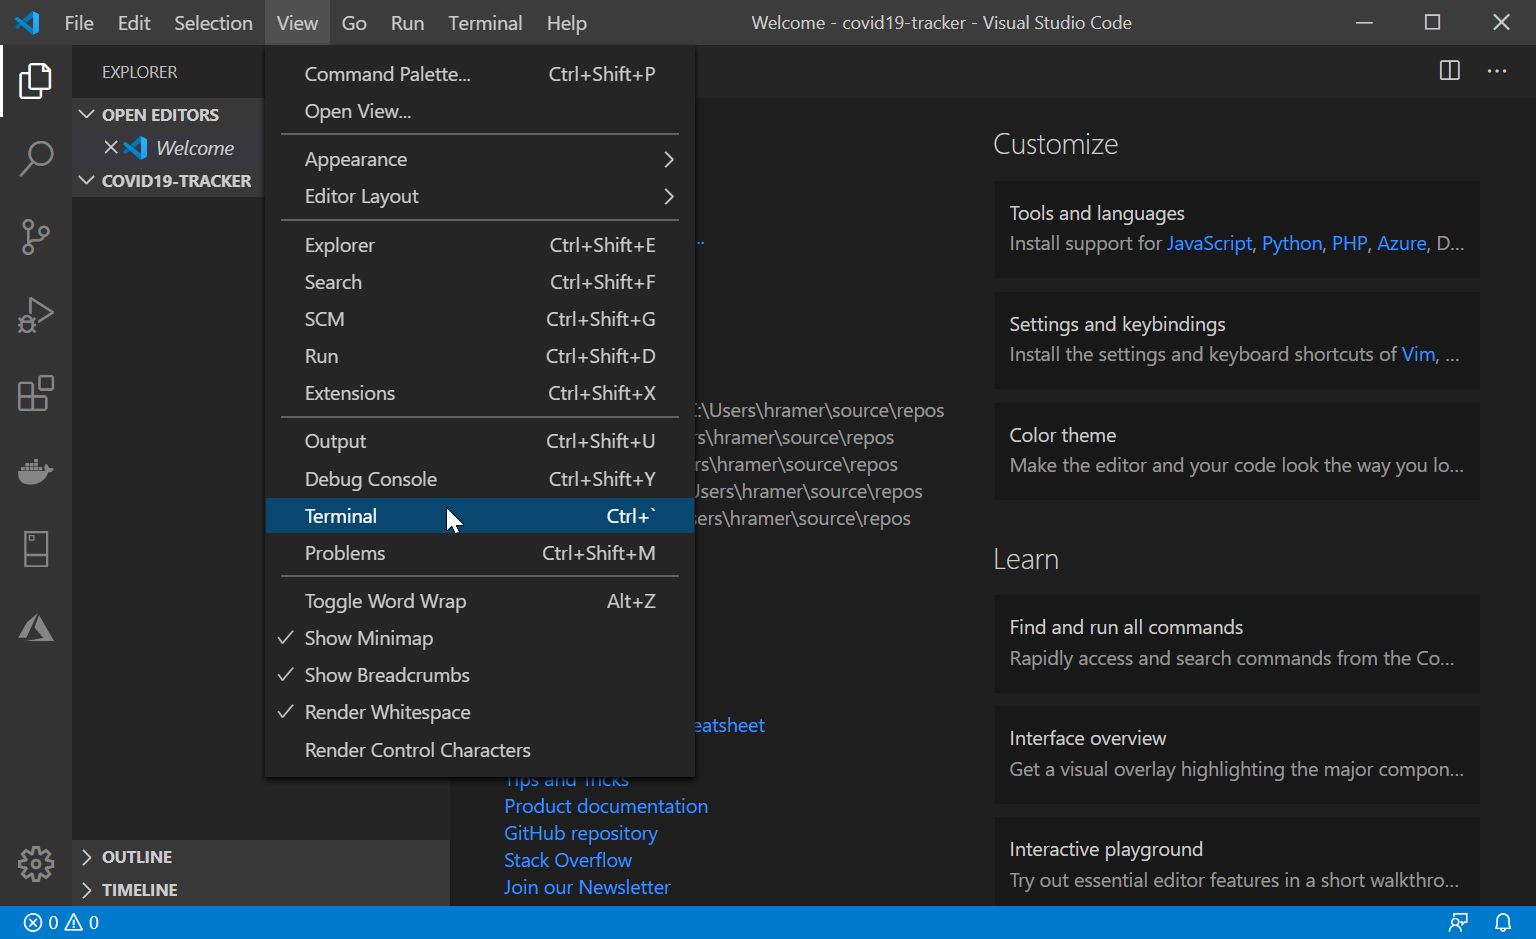Select highlighted Terminal entry in View menu
The height and width of the screenshot is (939, 1536).
pyautogui.click(x=480, y=516)
